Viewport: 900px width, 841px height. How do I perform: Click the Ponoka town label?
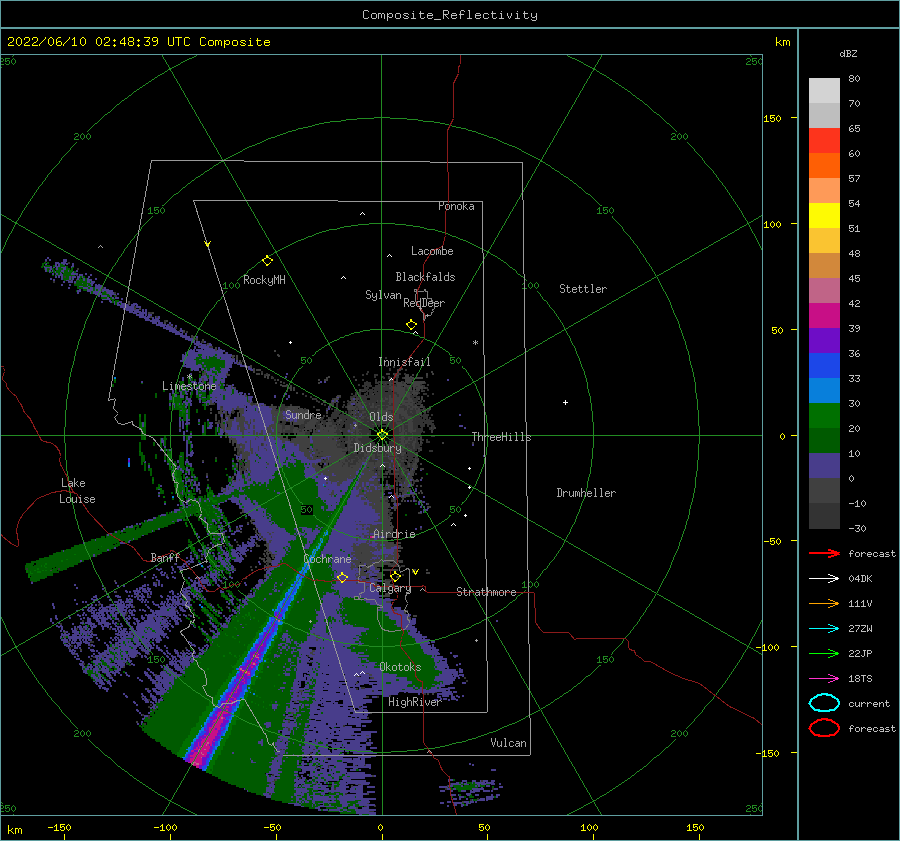(x=456, y=206)
